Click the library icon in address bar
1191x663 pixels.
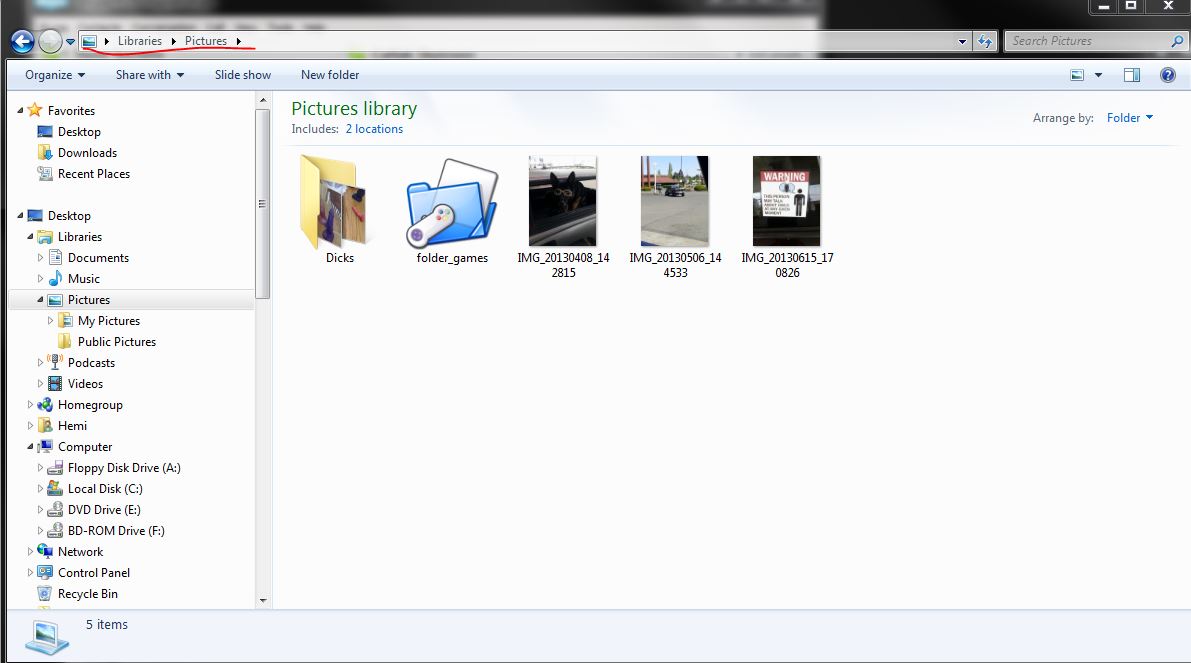89,41
